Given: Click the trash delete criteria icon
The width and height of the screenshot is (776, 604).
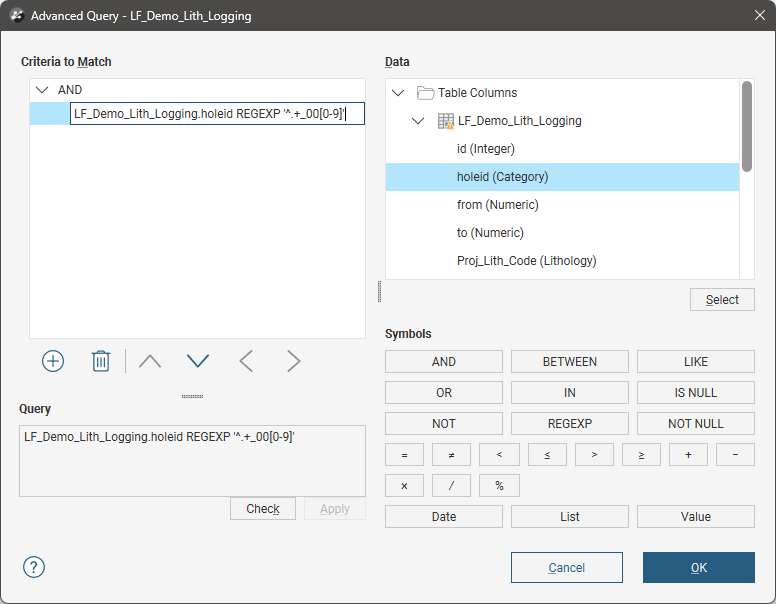Looking at the screenshot, I should pos(101,361).
